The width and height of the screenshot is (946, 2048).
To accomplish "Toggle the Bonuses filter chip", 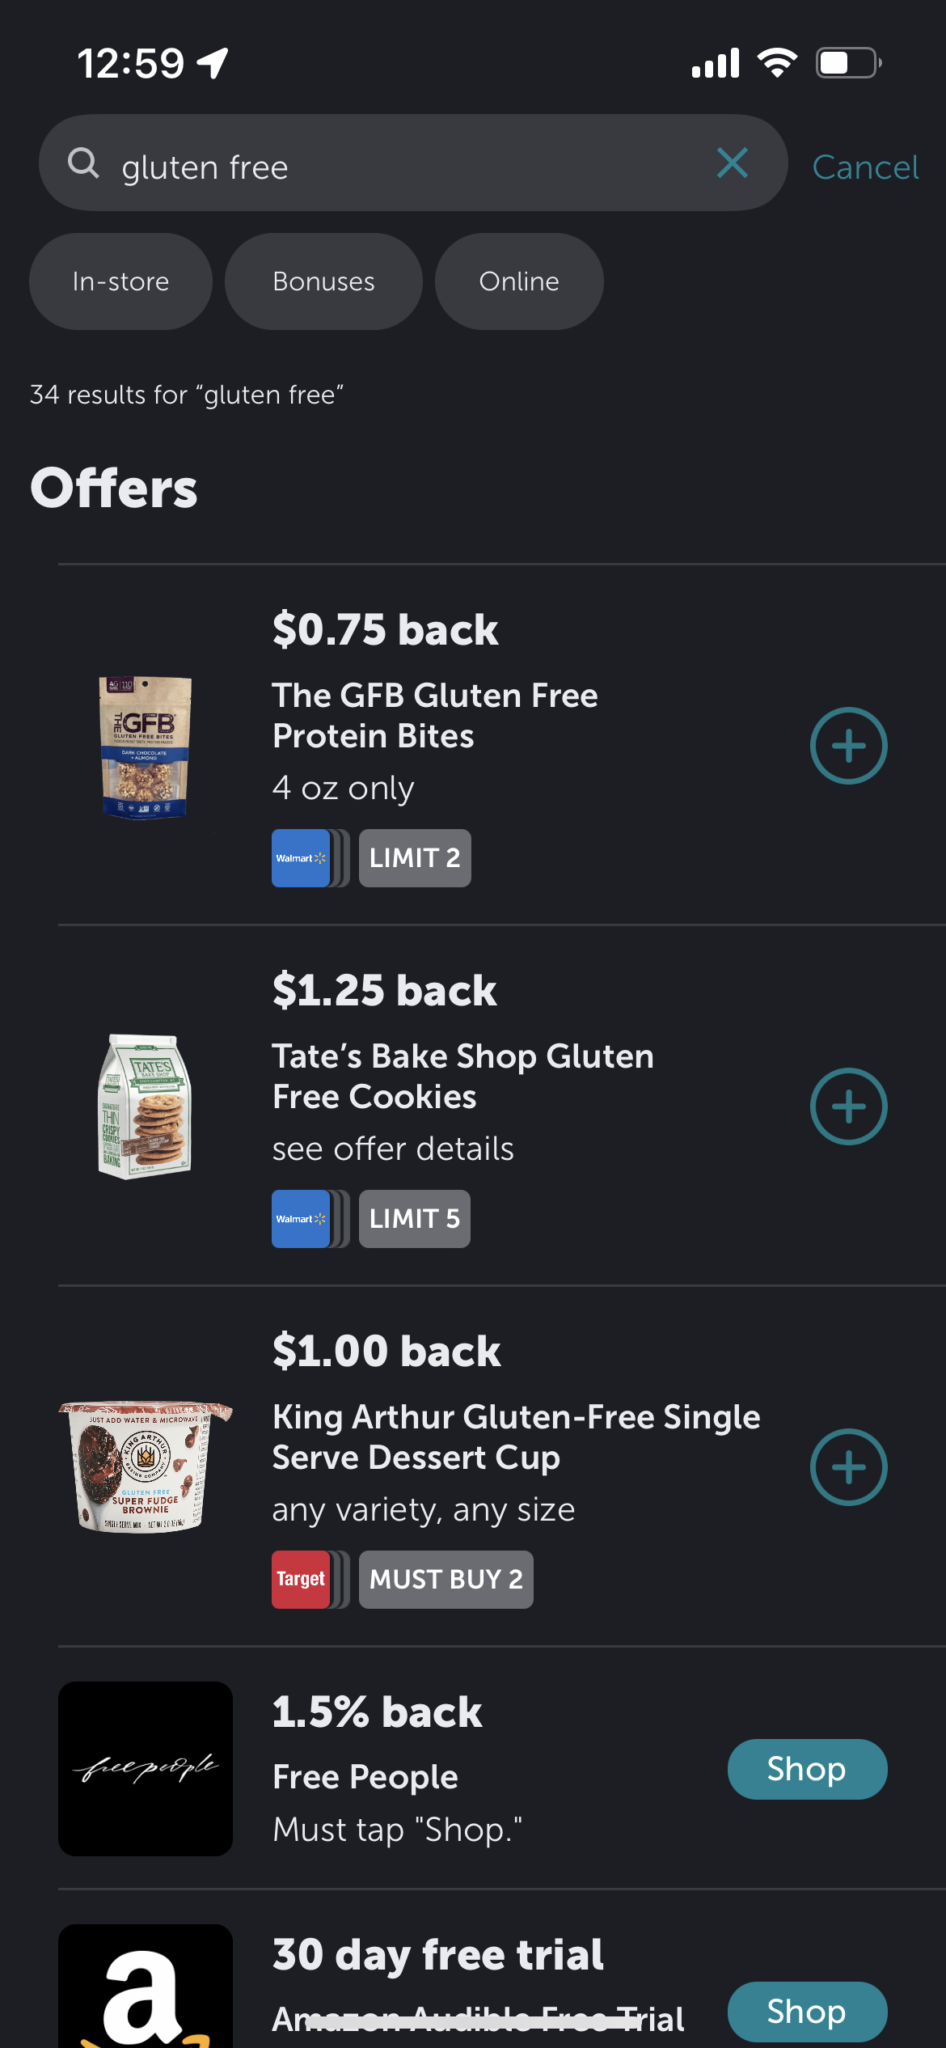I will coord(323,282).
